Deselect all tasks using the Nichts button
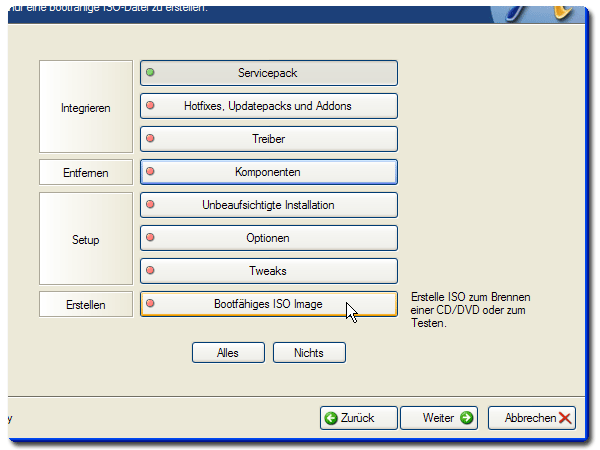The height and width of the screenshot is (450, 600). point(309,353)
